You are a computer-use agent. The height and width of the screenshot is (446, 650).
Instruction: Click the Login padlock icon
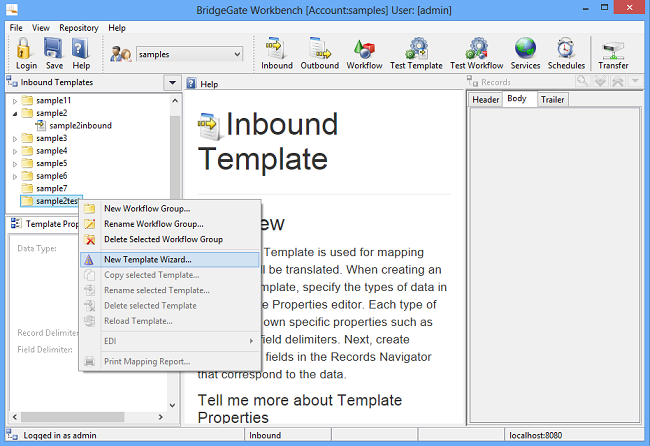(24, 48)
